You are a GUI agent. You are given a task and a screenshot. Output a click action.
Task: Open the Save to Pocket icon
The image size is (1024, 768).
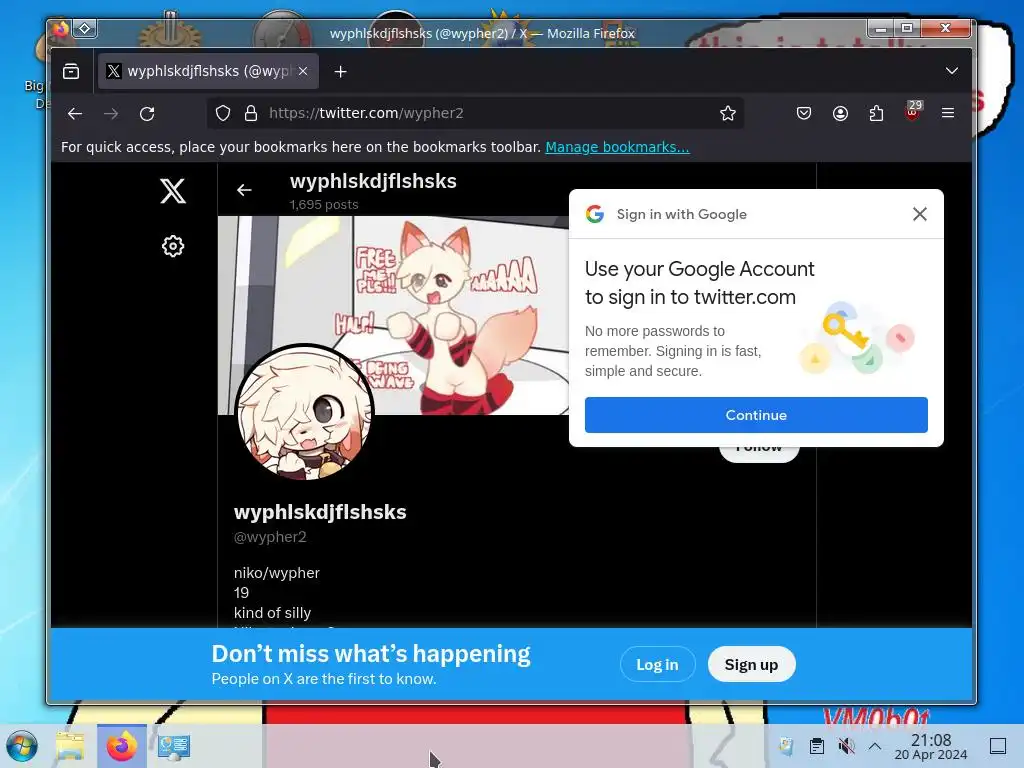[x=804, y=113]
